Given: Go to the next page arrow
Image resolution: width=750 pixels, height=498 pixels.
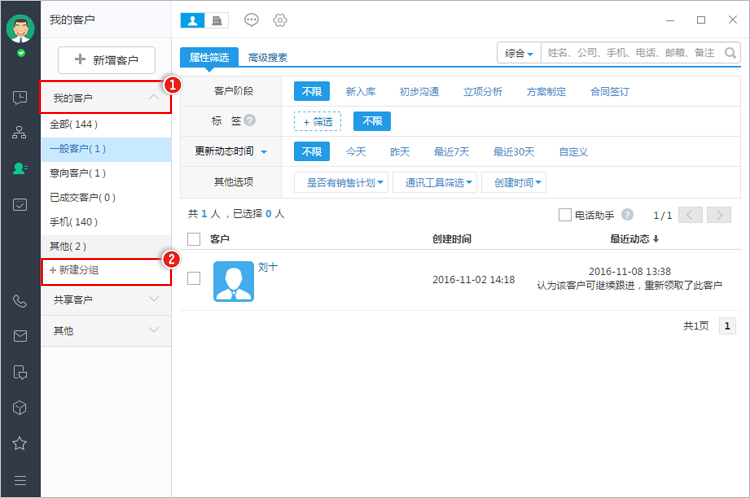Looking at the screenshot, I should (719, 215).
